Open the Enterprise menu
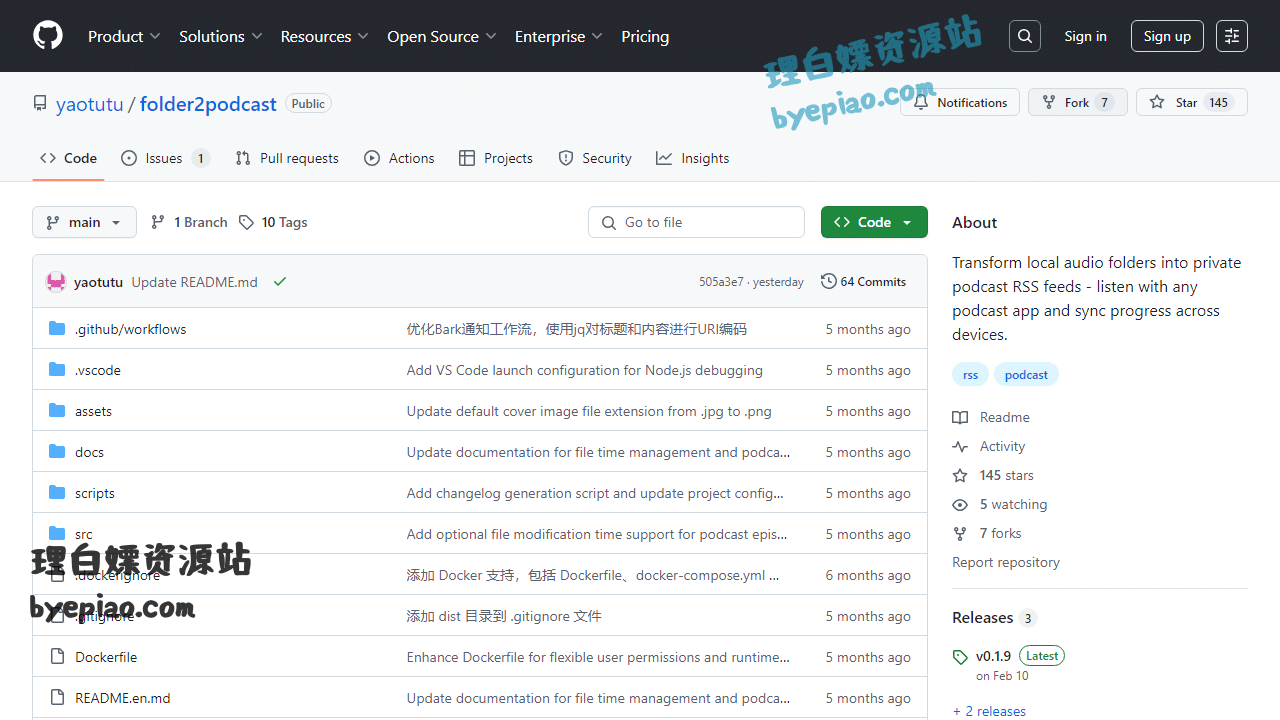The height and width of the screenshot is (720, 1280). [x=559, y=36]
